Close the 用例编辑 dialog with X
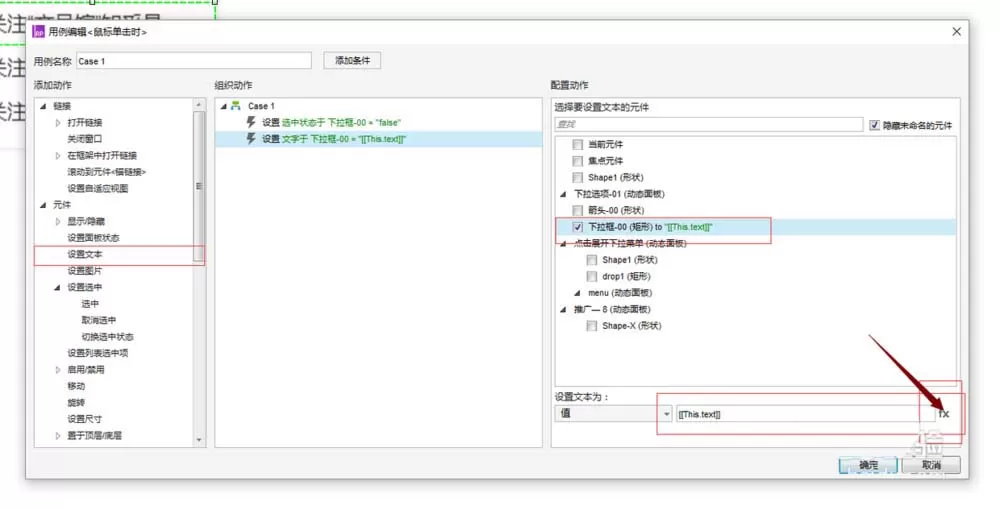The image size is (1000, 510). (x=956, y=31)
